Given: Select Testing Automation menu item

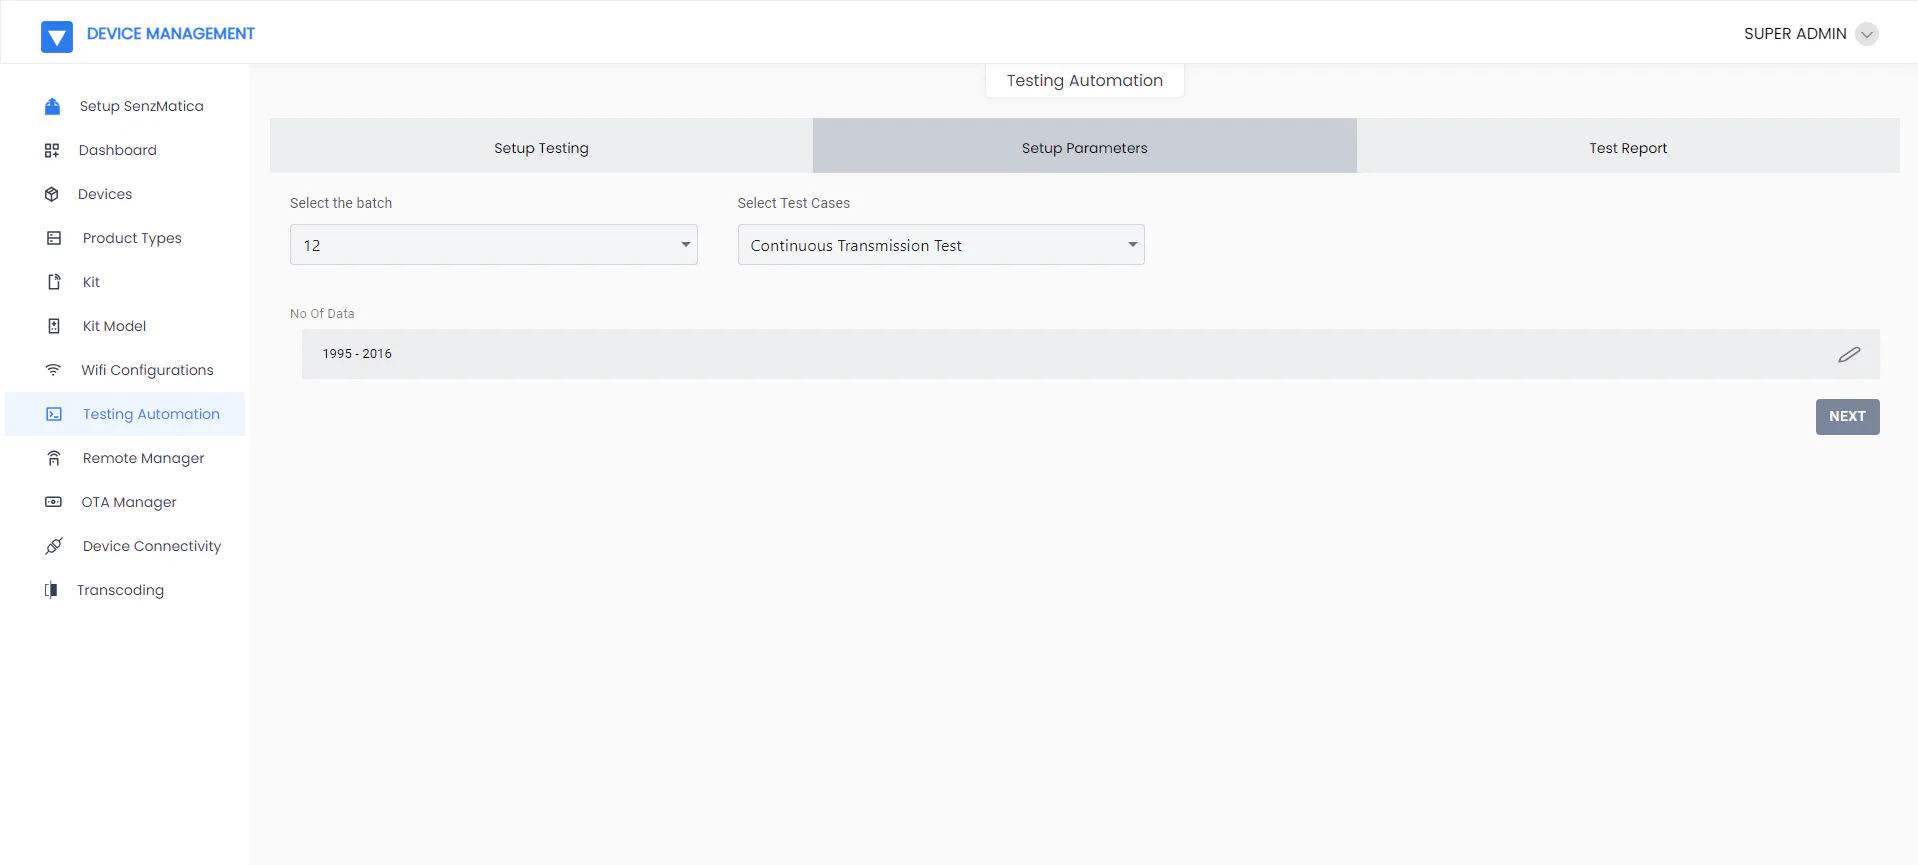Looking at the screenshot, I should pyautogui.click(x=125, y=414).
